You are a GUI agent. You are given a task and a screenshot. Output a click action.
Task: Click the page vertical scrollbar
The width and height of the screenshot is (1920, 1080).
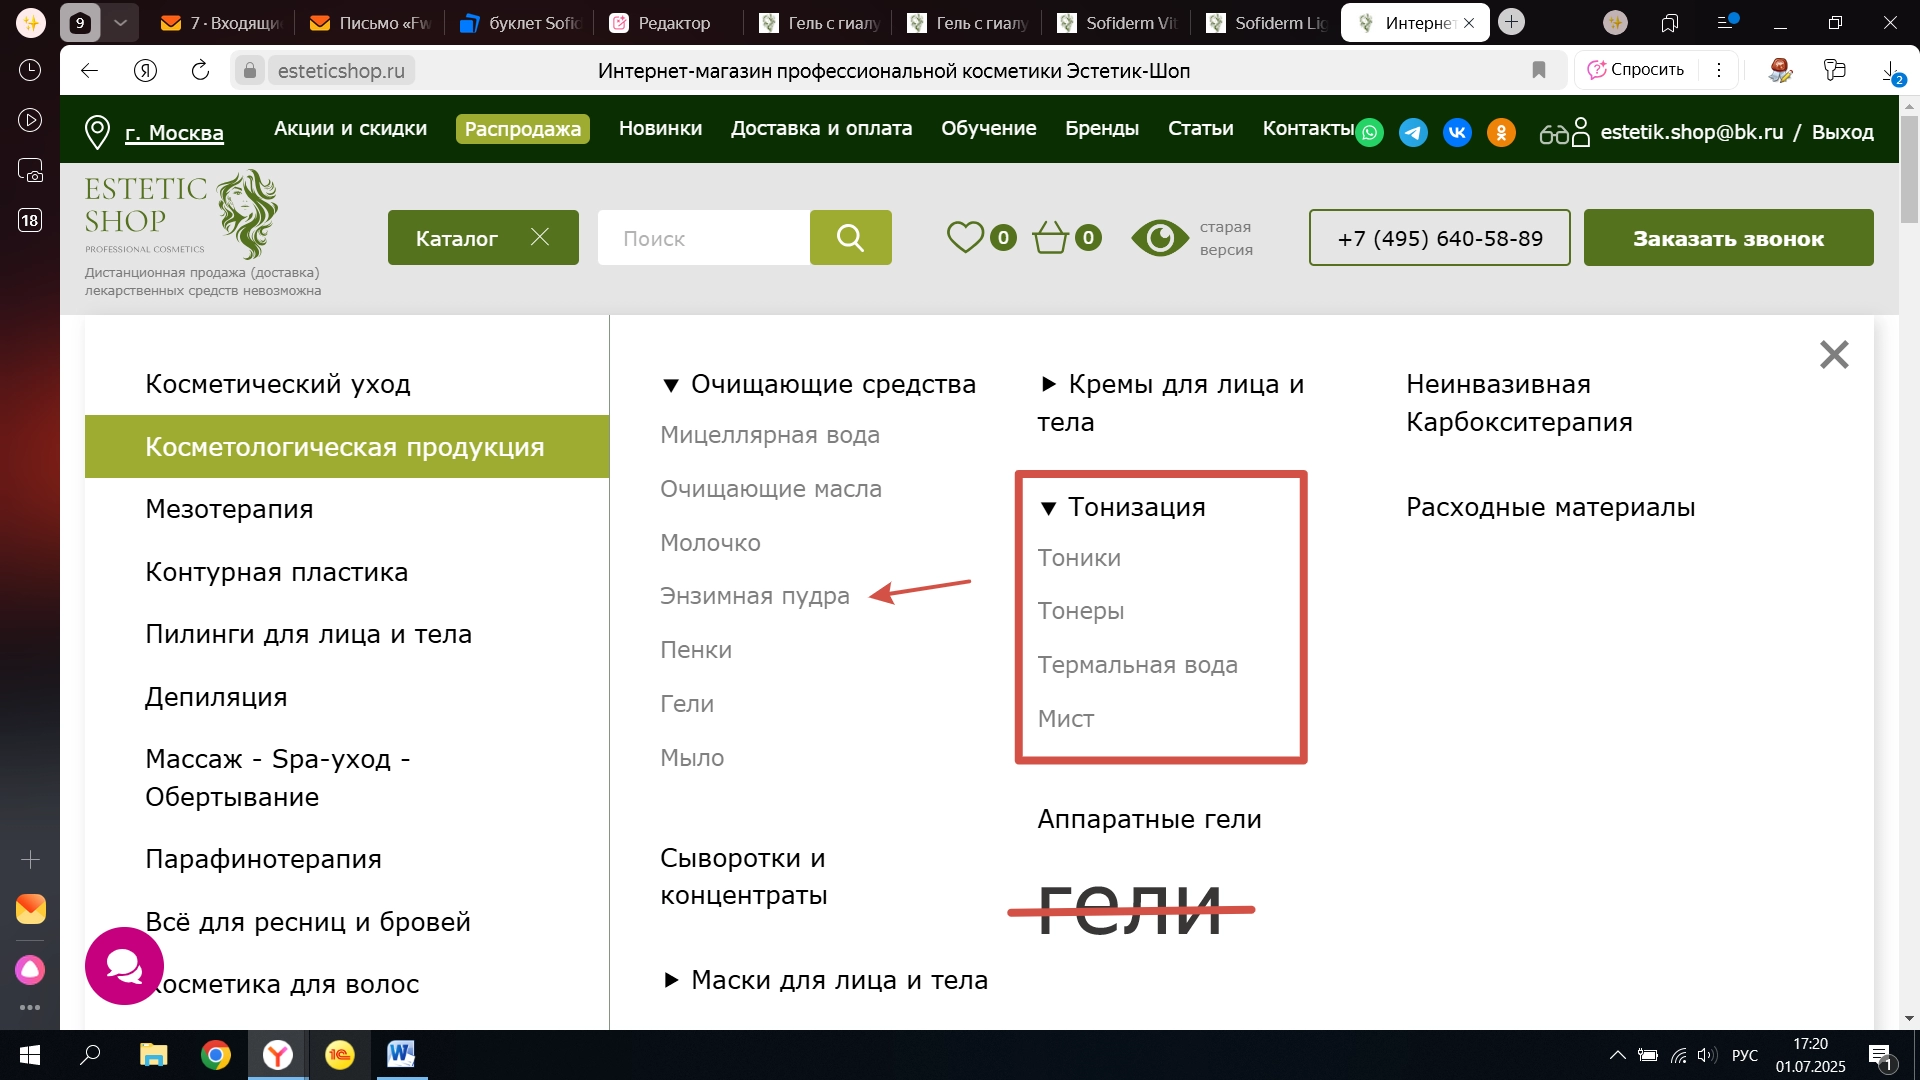coord(1909,169)
